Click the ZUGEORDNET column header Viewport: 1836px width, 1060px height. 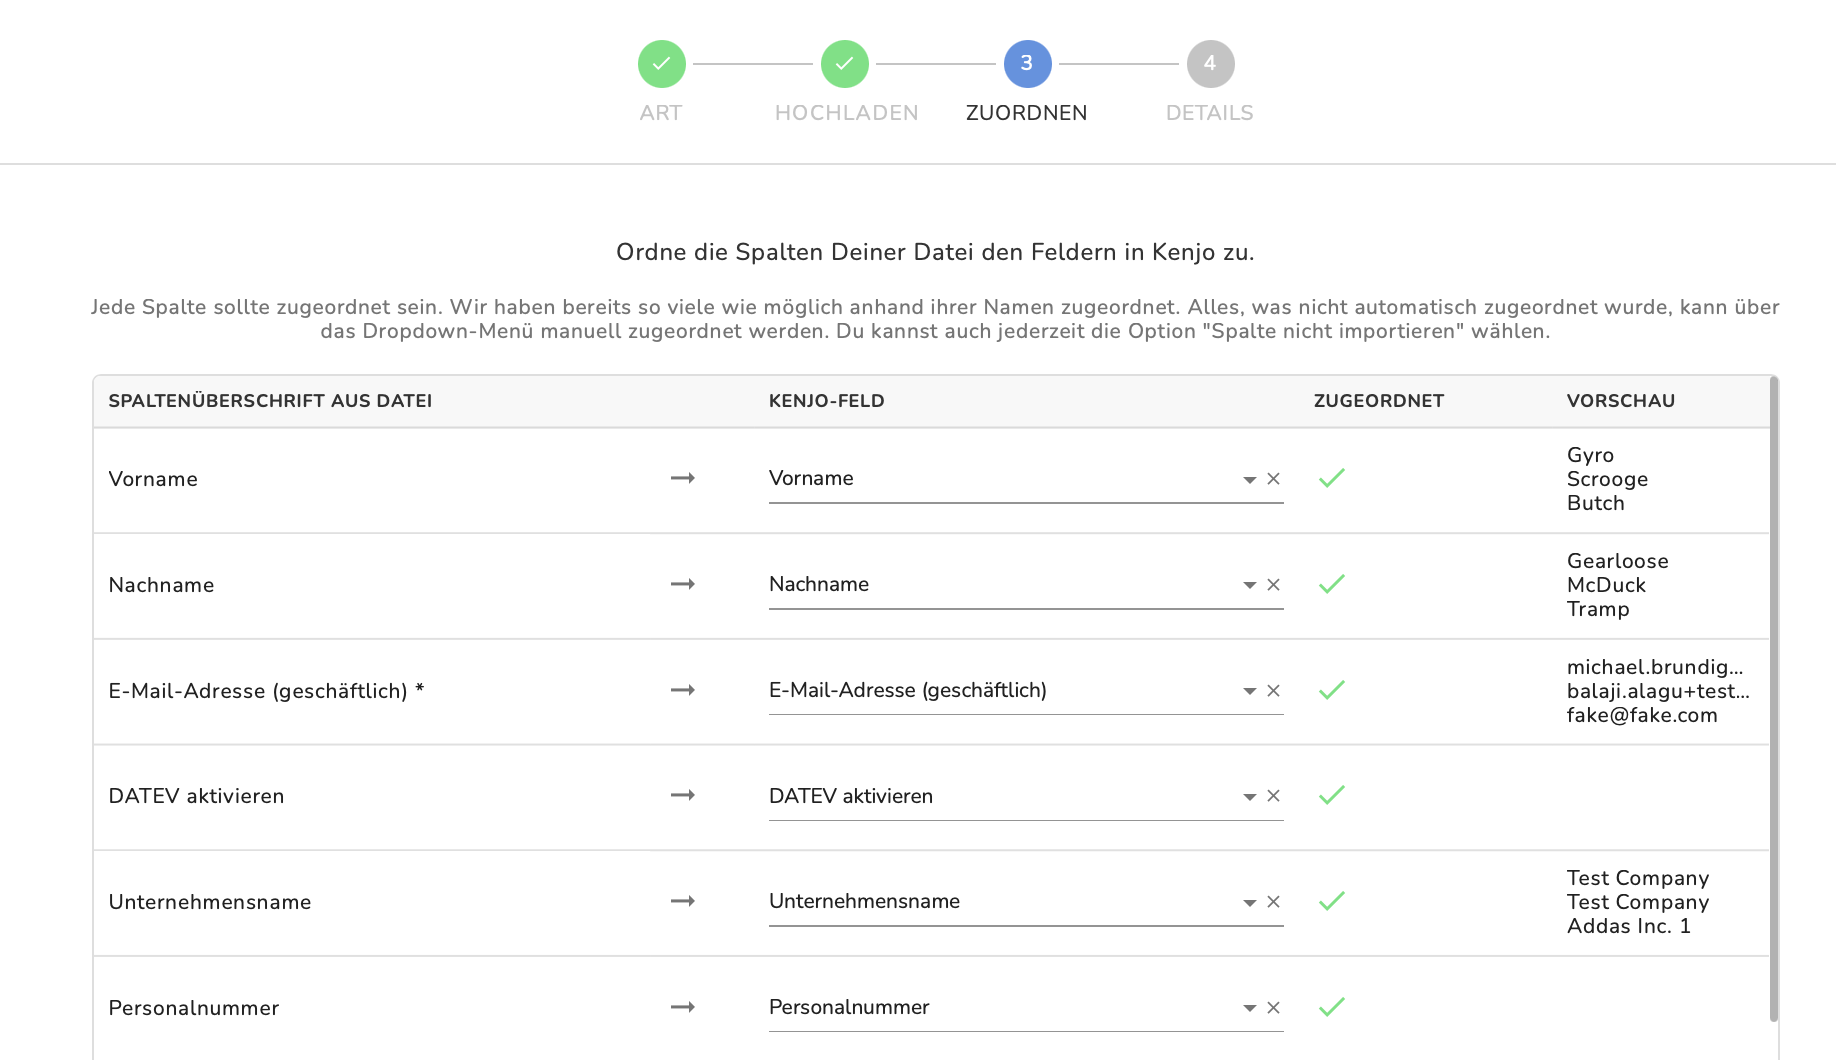point(1379,401)
